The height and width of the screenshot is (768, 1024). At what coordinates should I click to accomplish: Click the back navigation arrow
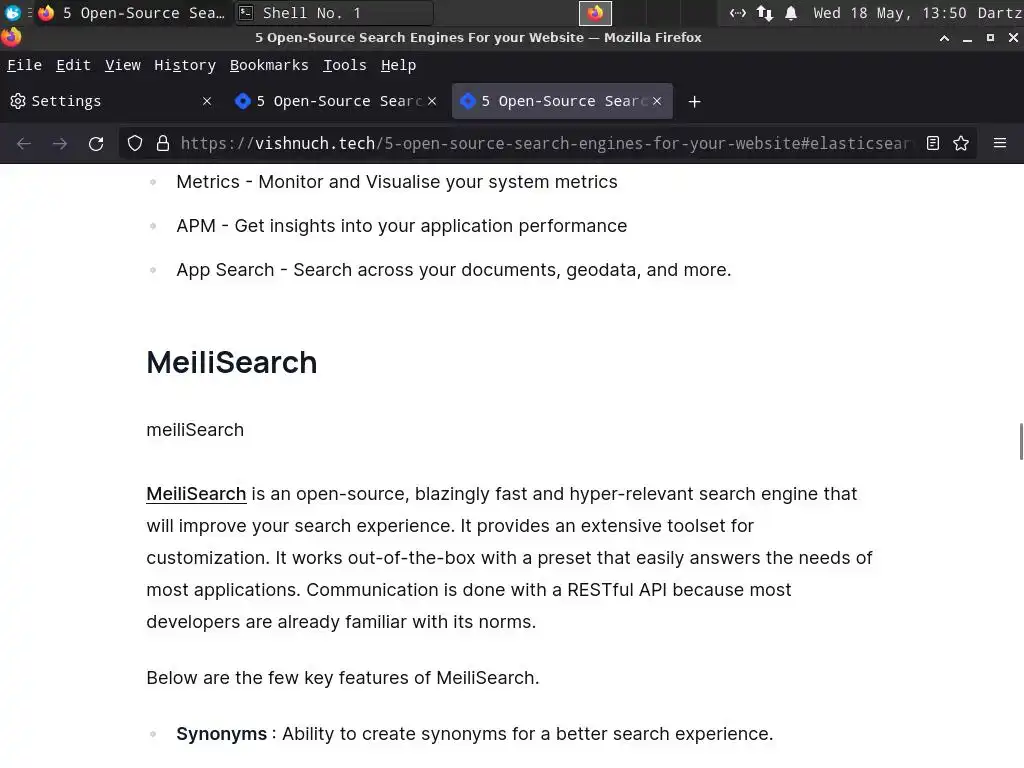(x=24, y=143)
